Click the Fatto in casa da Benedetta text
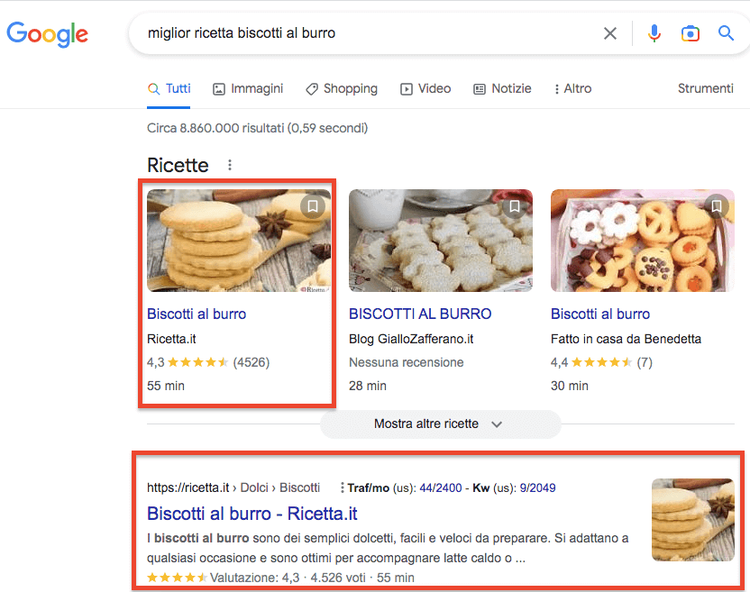 coord(626,339)
